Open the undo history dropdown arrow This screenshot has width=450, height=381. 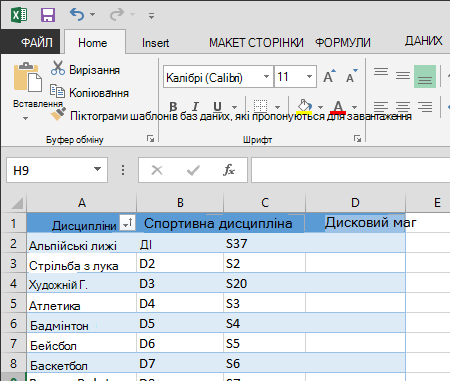92,15
